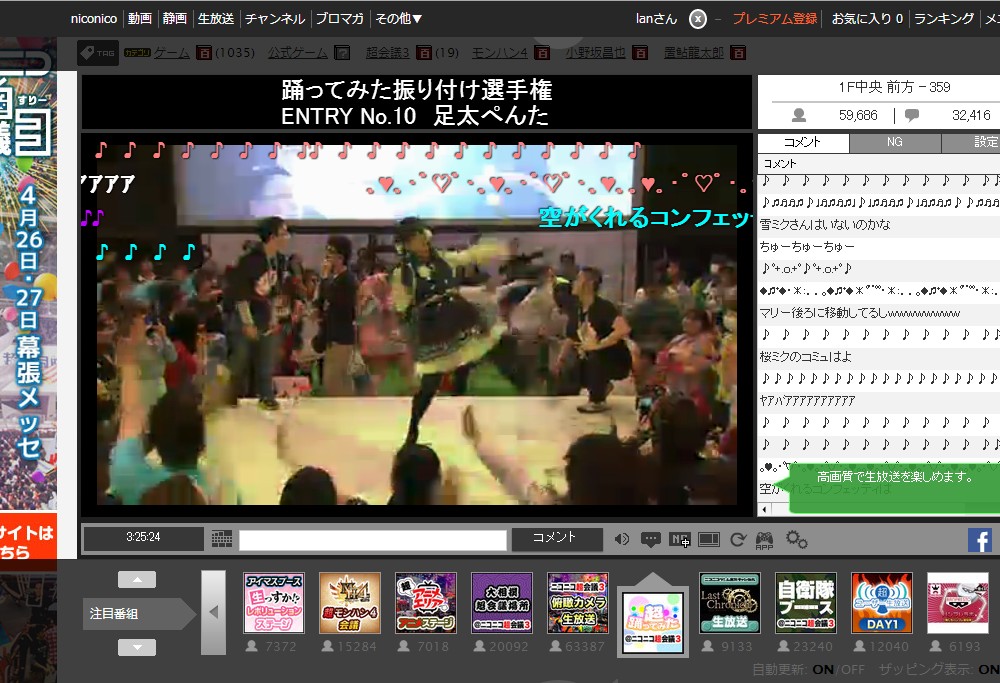This screenshot has width=1000, height=683.
Task: Open dictionary icon beside 超会議3 tag
Action: point(424,53)
